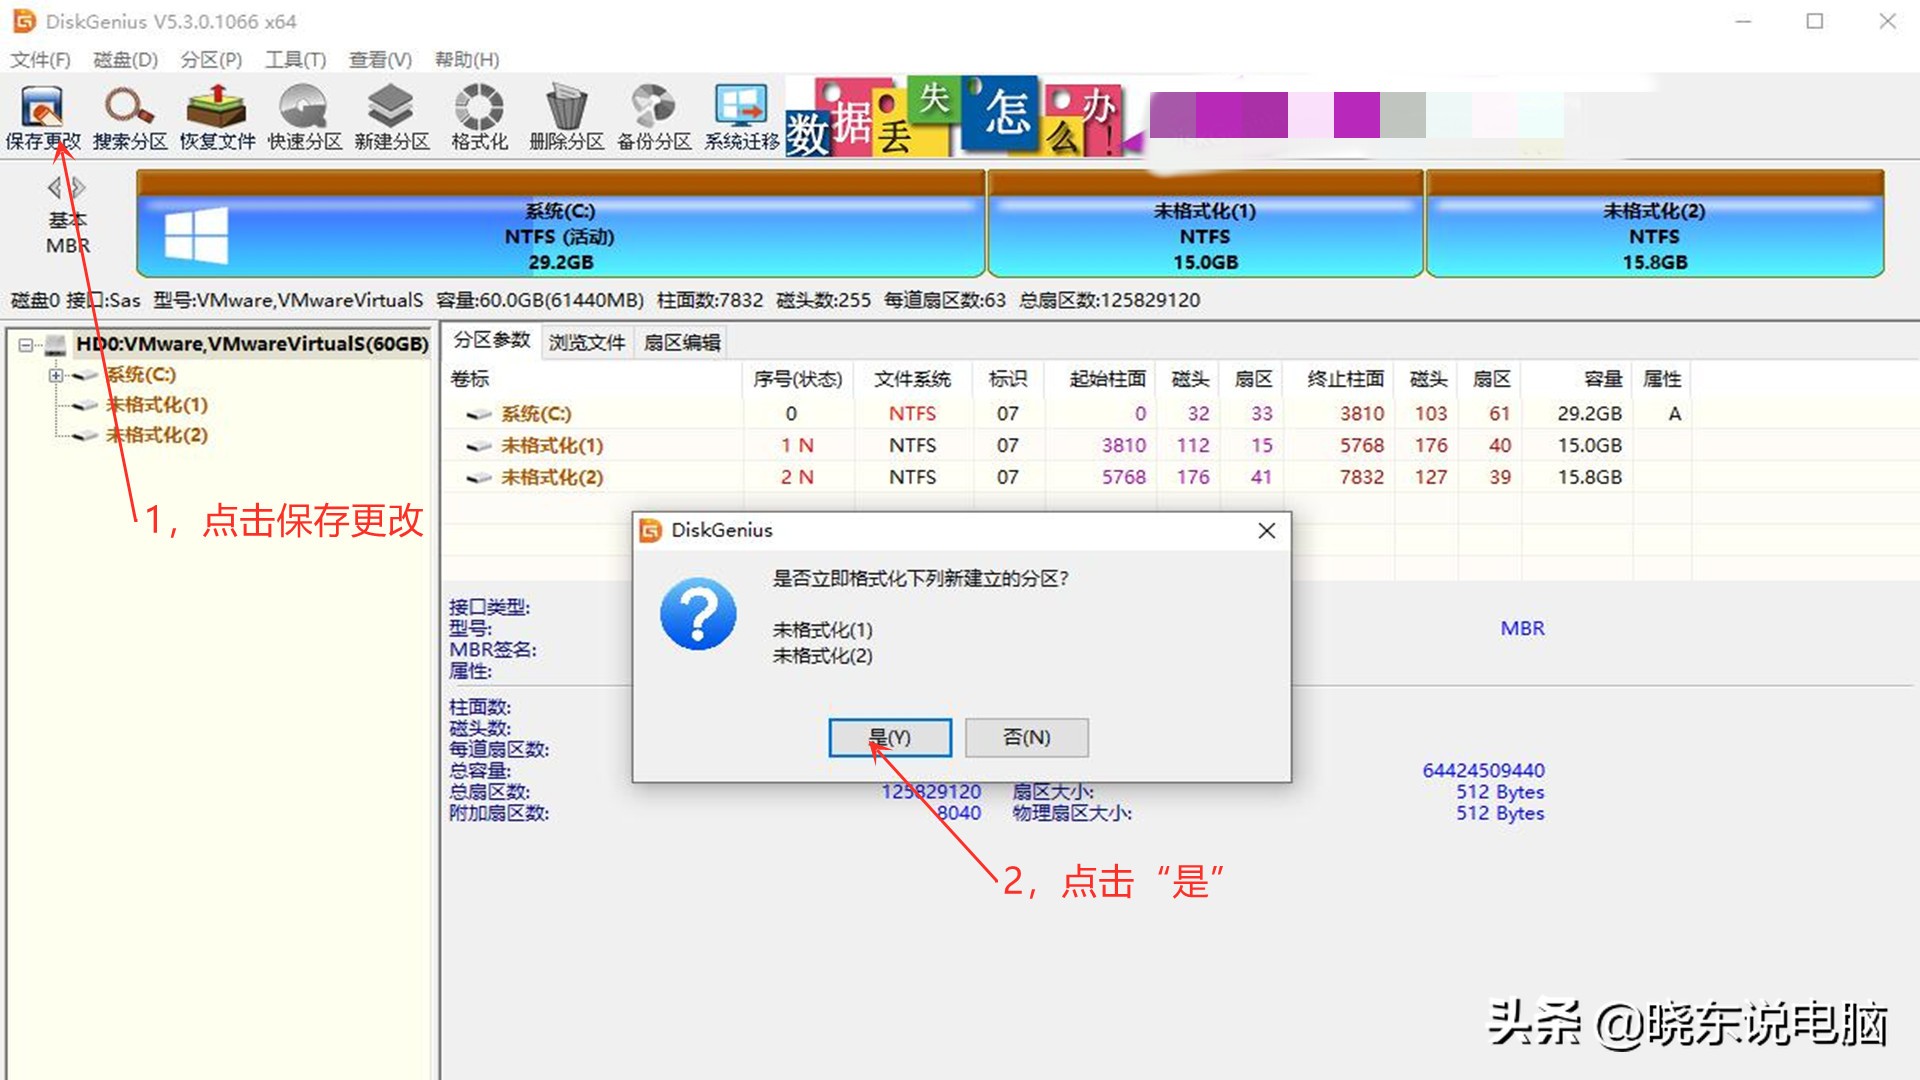Screen dimensions: 1920x1080
Task: Switch to the 浏览文件 tab
Action: (x=586, y=342)
